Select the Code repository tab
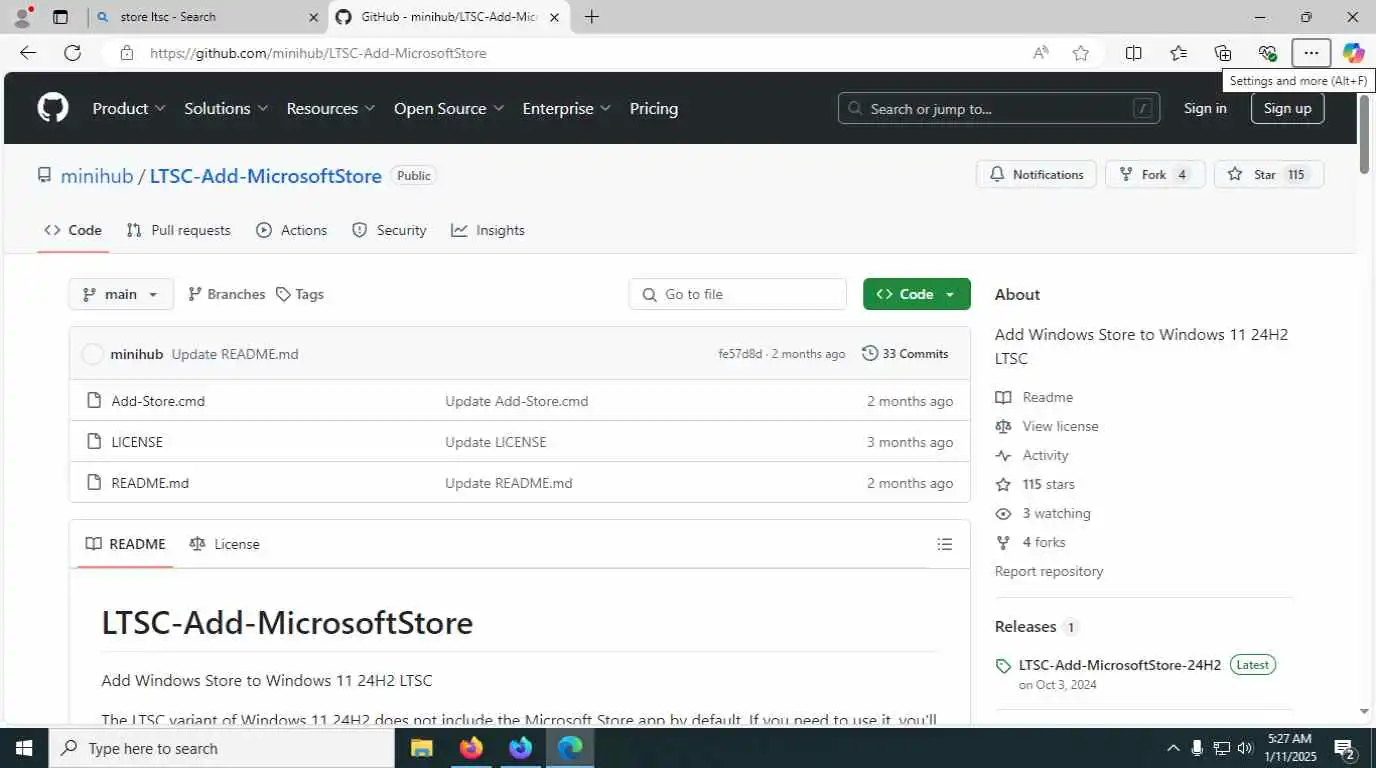 [x=73, y=230]
